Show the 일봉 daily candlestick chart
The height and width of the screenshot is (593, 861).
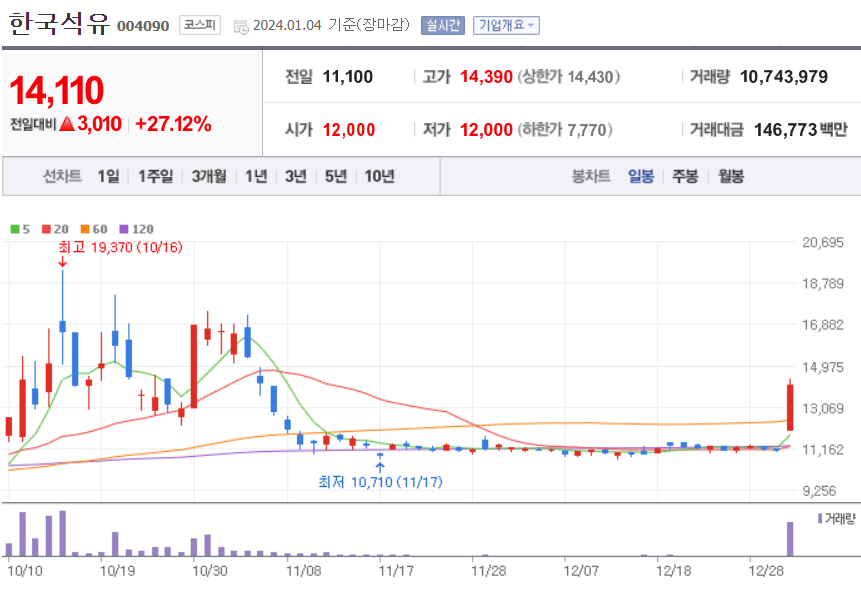tap(641, 176)
